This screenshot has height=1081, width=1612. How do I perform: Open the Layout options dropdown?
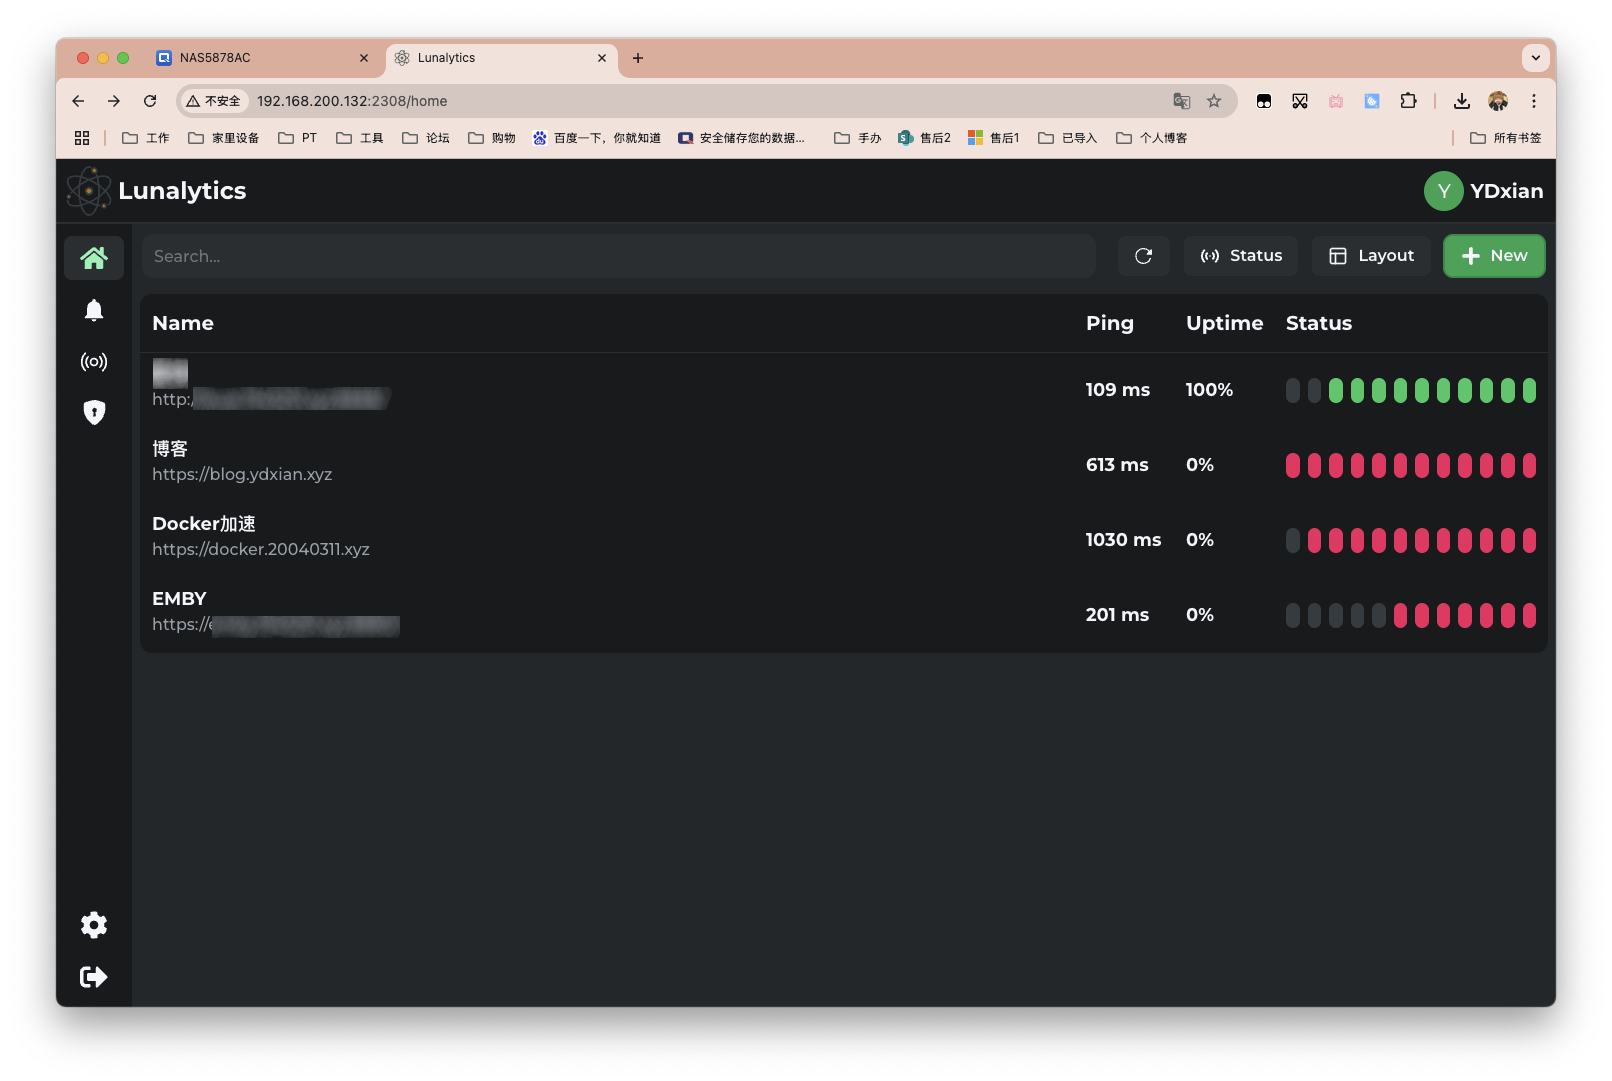point(1371,256)
